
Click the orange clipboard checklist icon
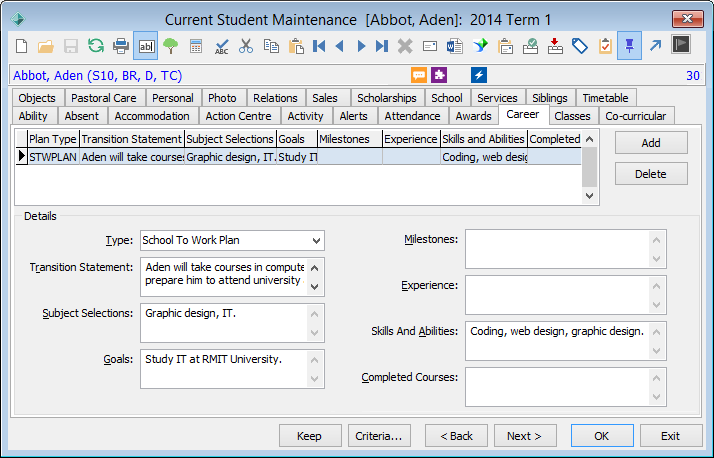tap(605, 46)
